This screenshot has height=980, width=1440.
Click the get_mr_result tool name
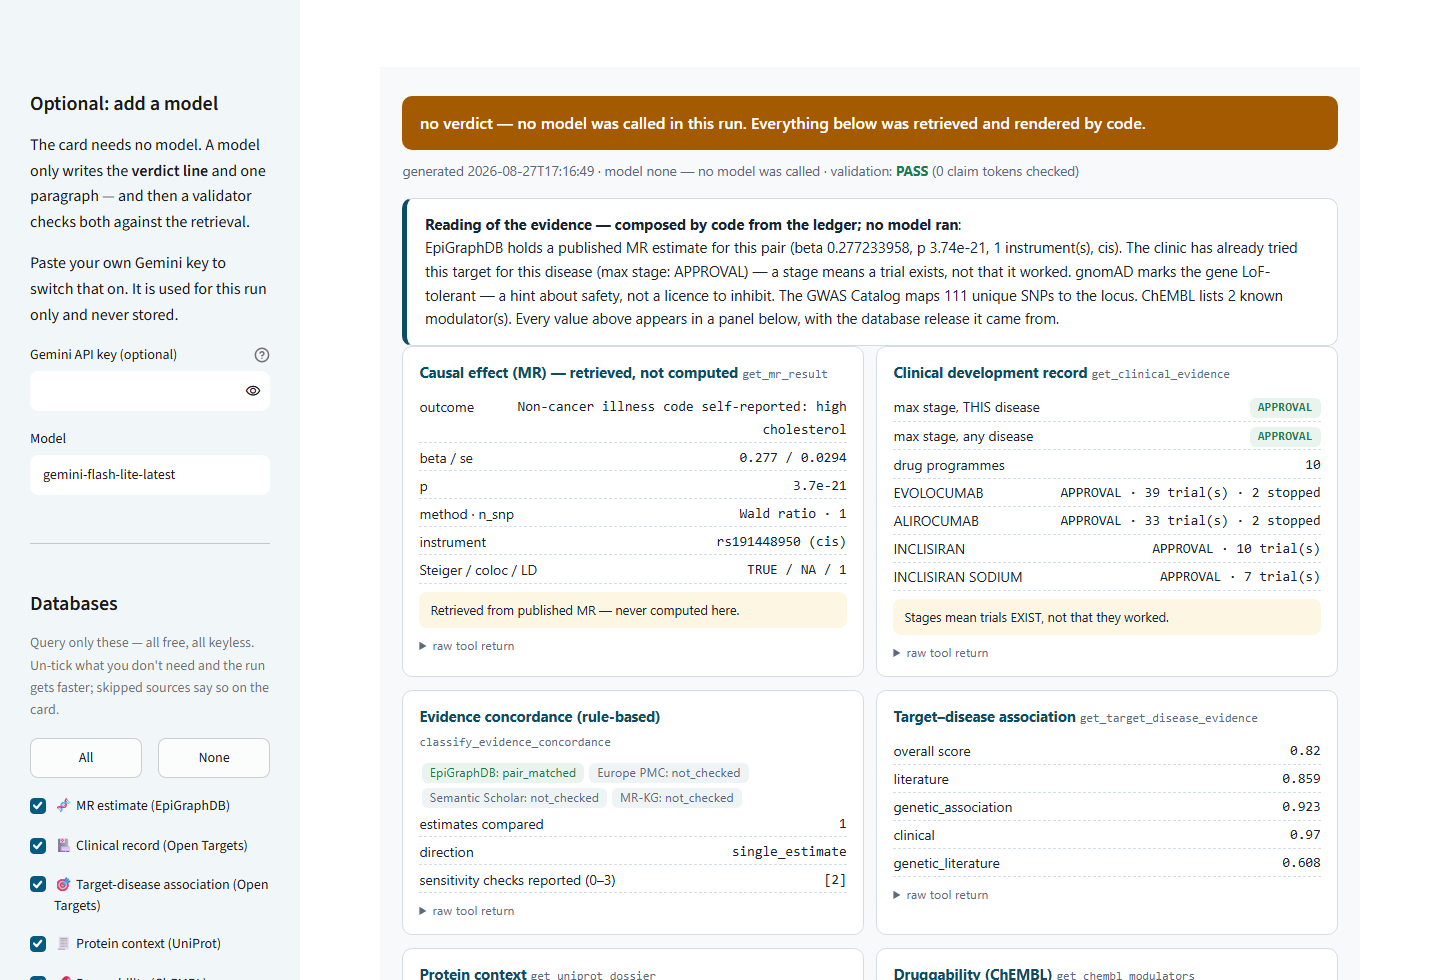tap(785, 374)
